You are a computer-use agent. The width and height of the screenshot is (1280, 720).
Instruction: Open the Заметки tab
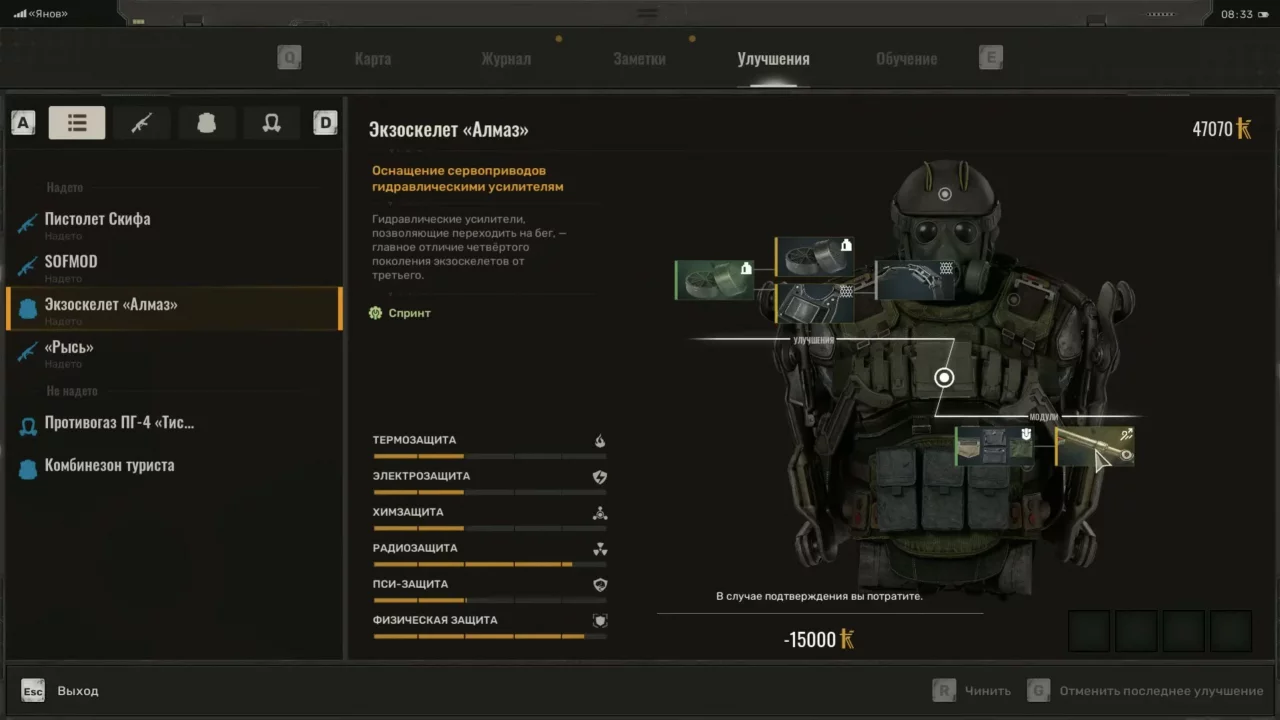tap(640, 59)
